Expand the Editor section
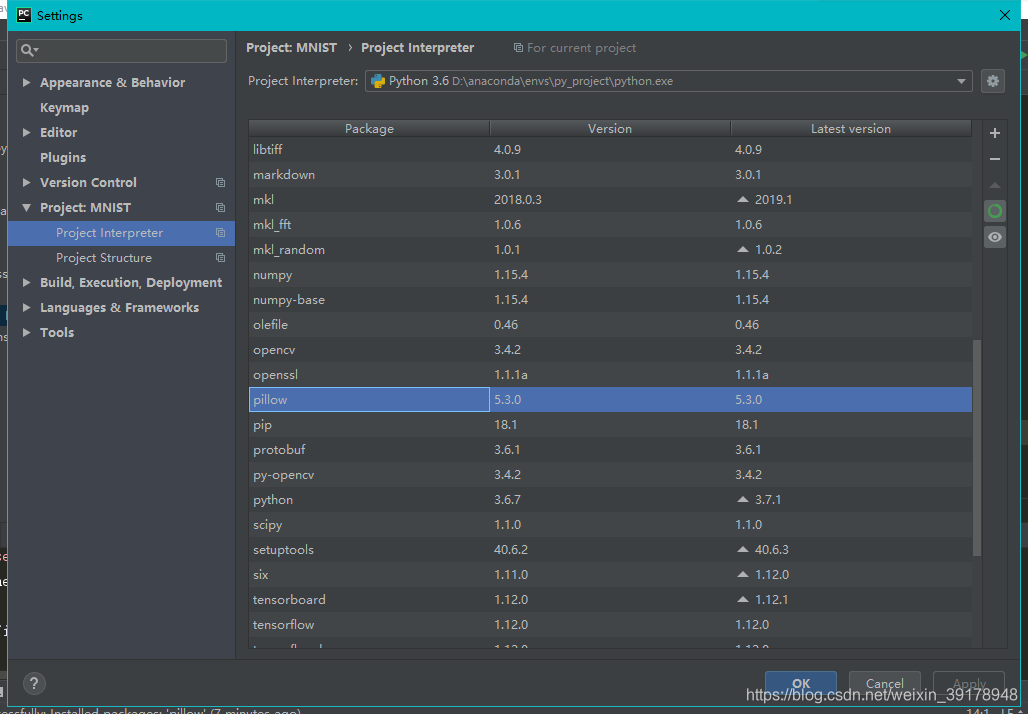1028x714 pixels. (26, 132)
